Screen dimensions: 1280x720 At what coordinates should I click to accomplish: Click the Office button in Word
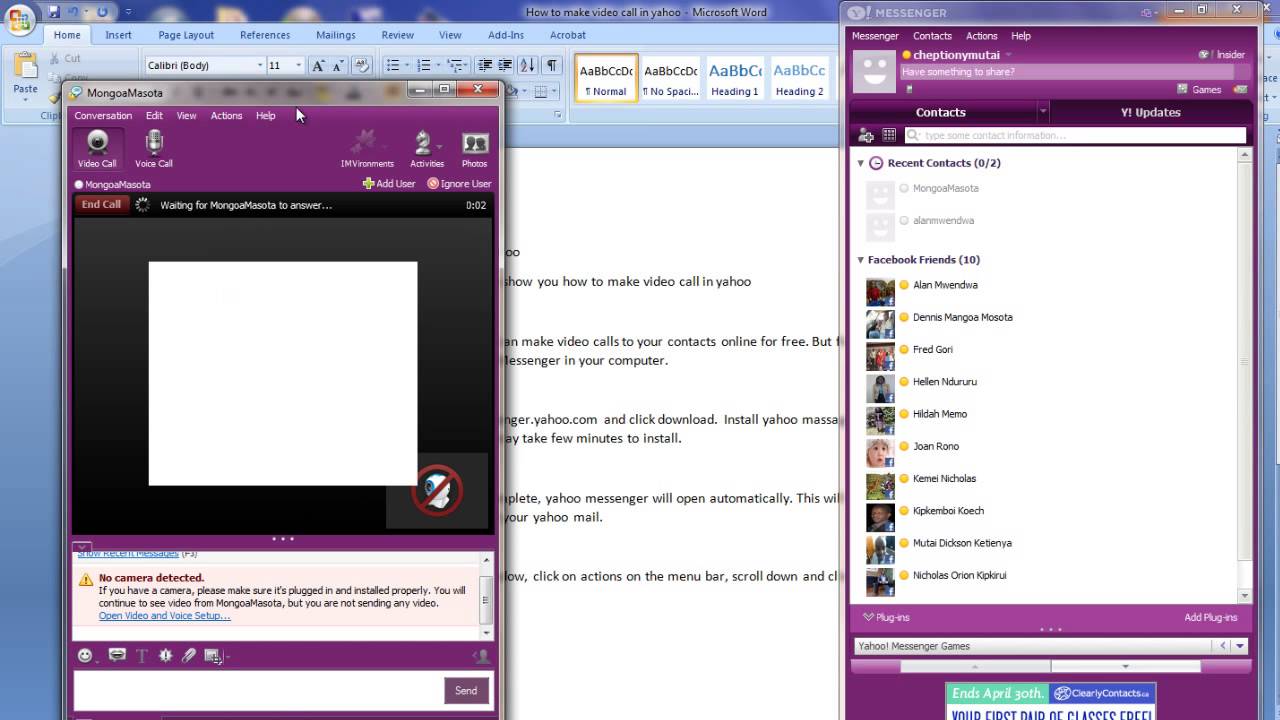click(x=19, y=19)
